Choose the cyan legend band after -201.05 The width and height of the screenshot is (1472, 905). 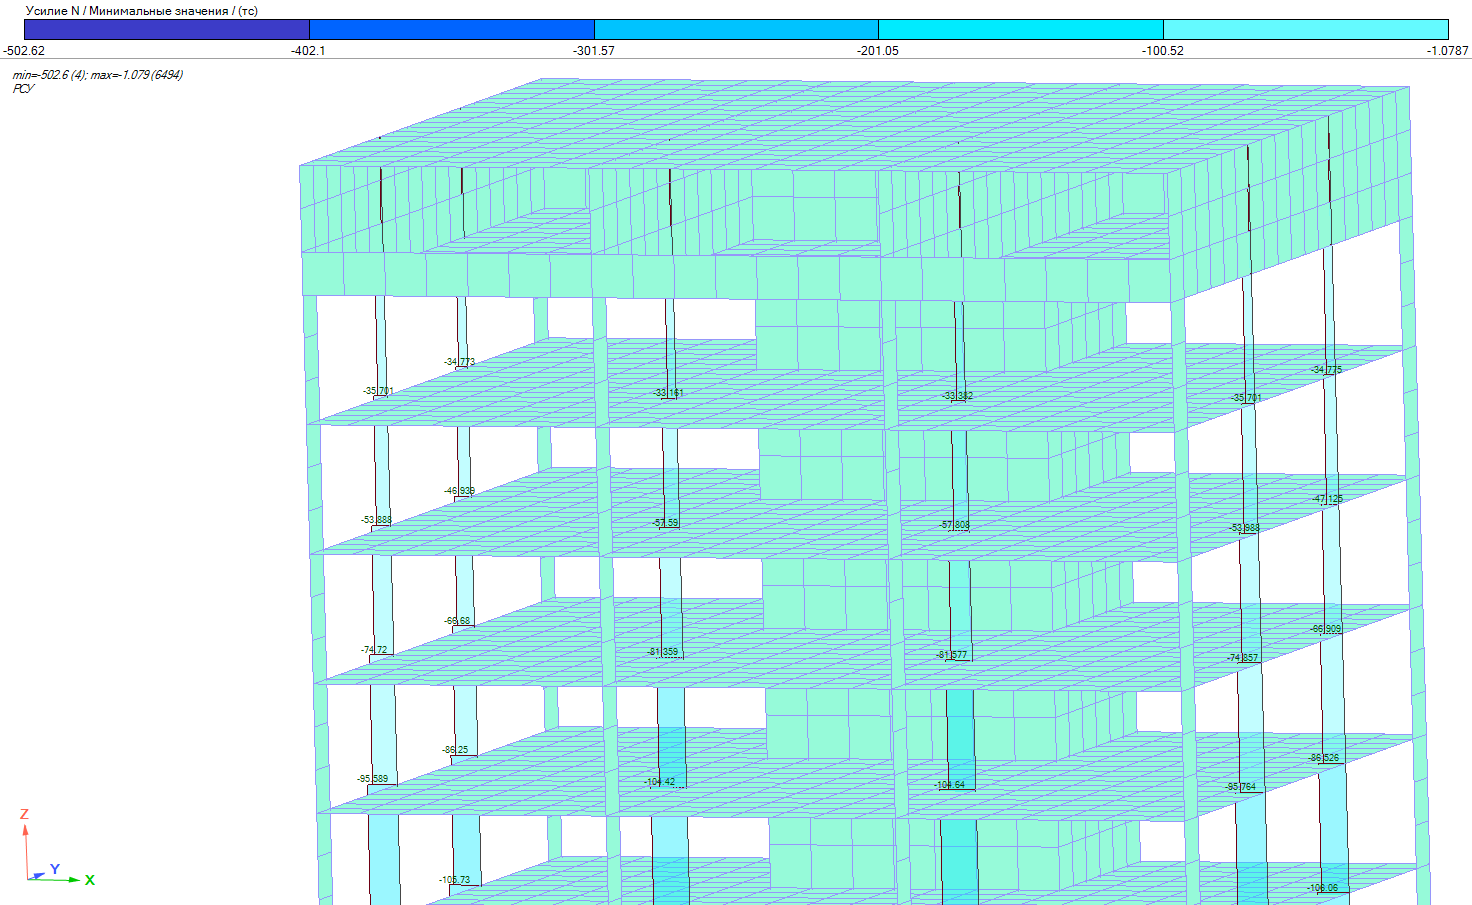1020,30
